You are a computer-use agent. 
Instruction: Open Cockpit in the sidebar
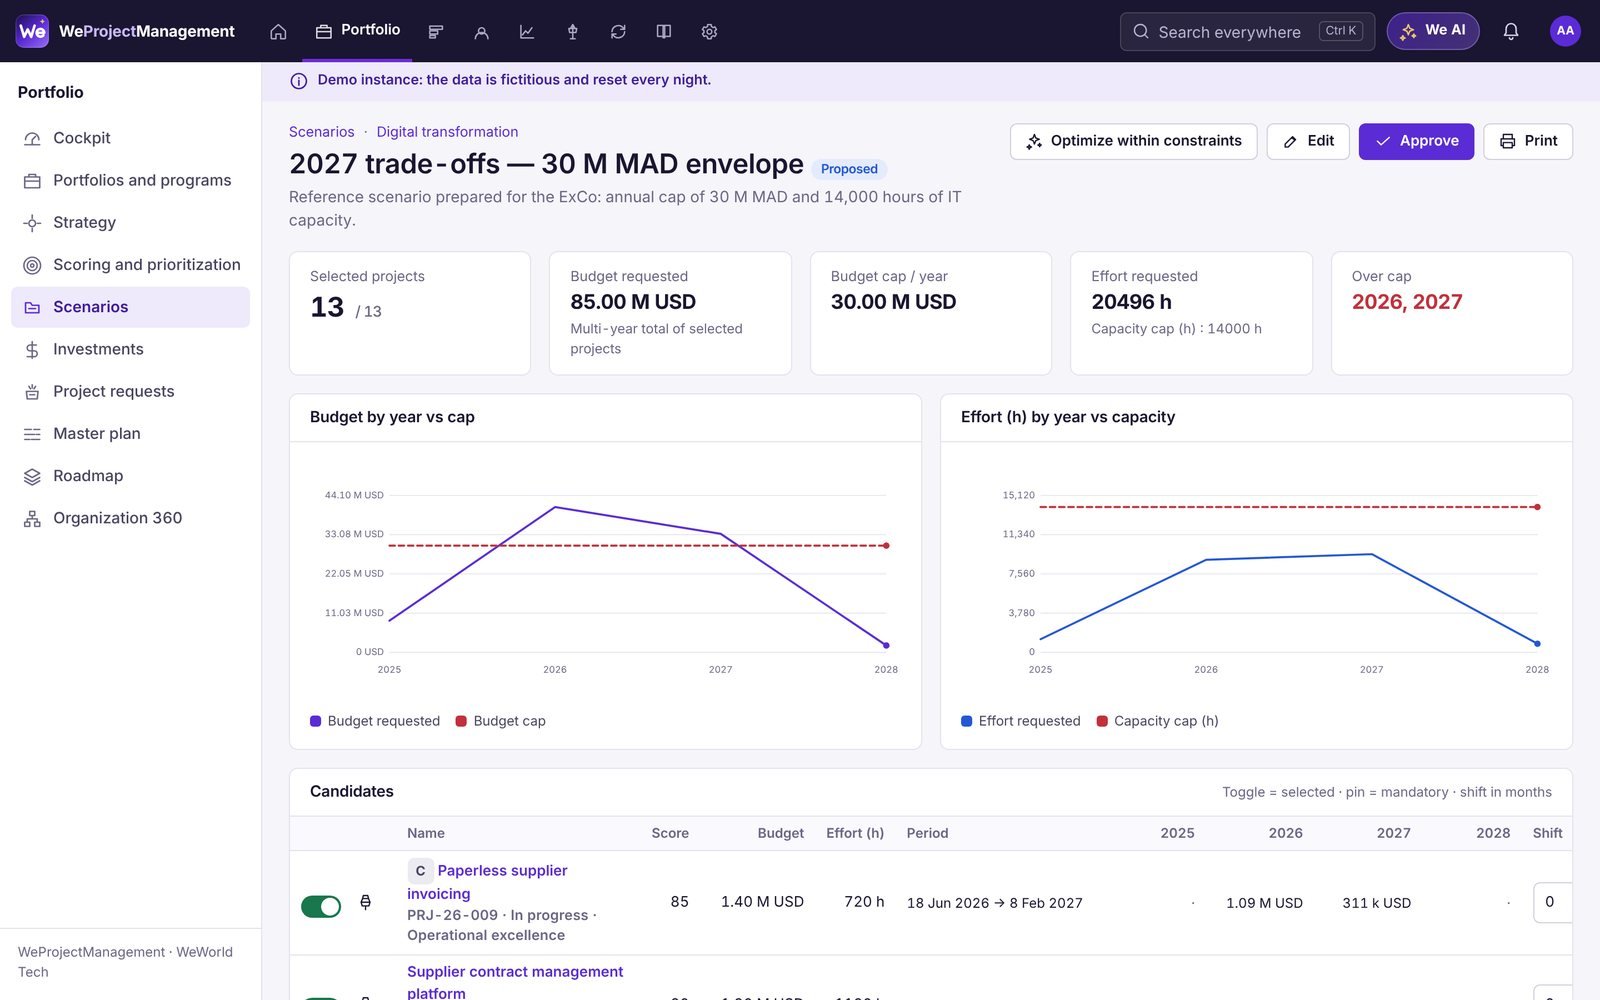click(130, 138)
